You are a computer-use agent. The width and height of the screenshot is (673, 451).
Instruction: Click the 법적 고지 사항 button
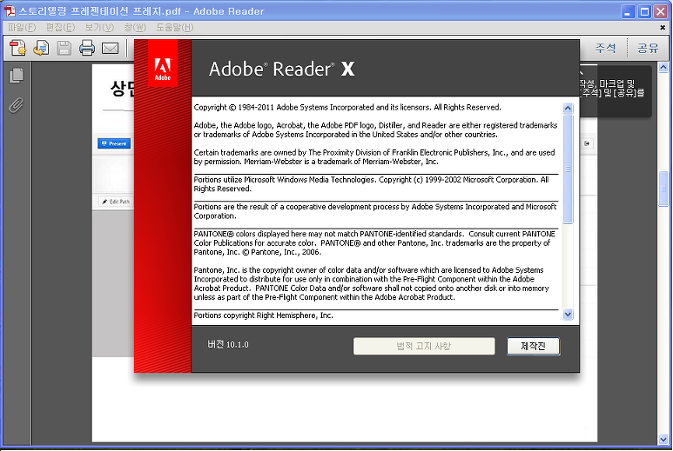click(424, 346)
